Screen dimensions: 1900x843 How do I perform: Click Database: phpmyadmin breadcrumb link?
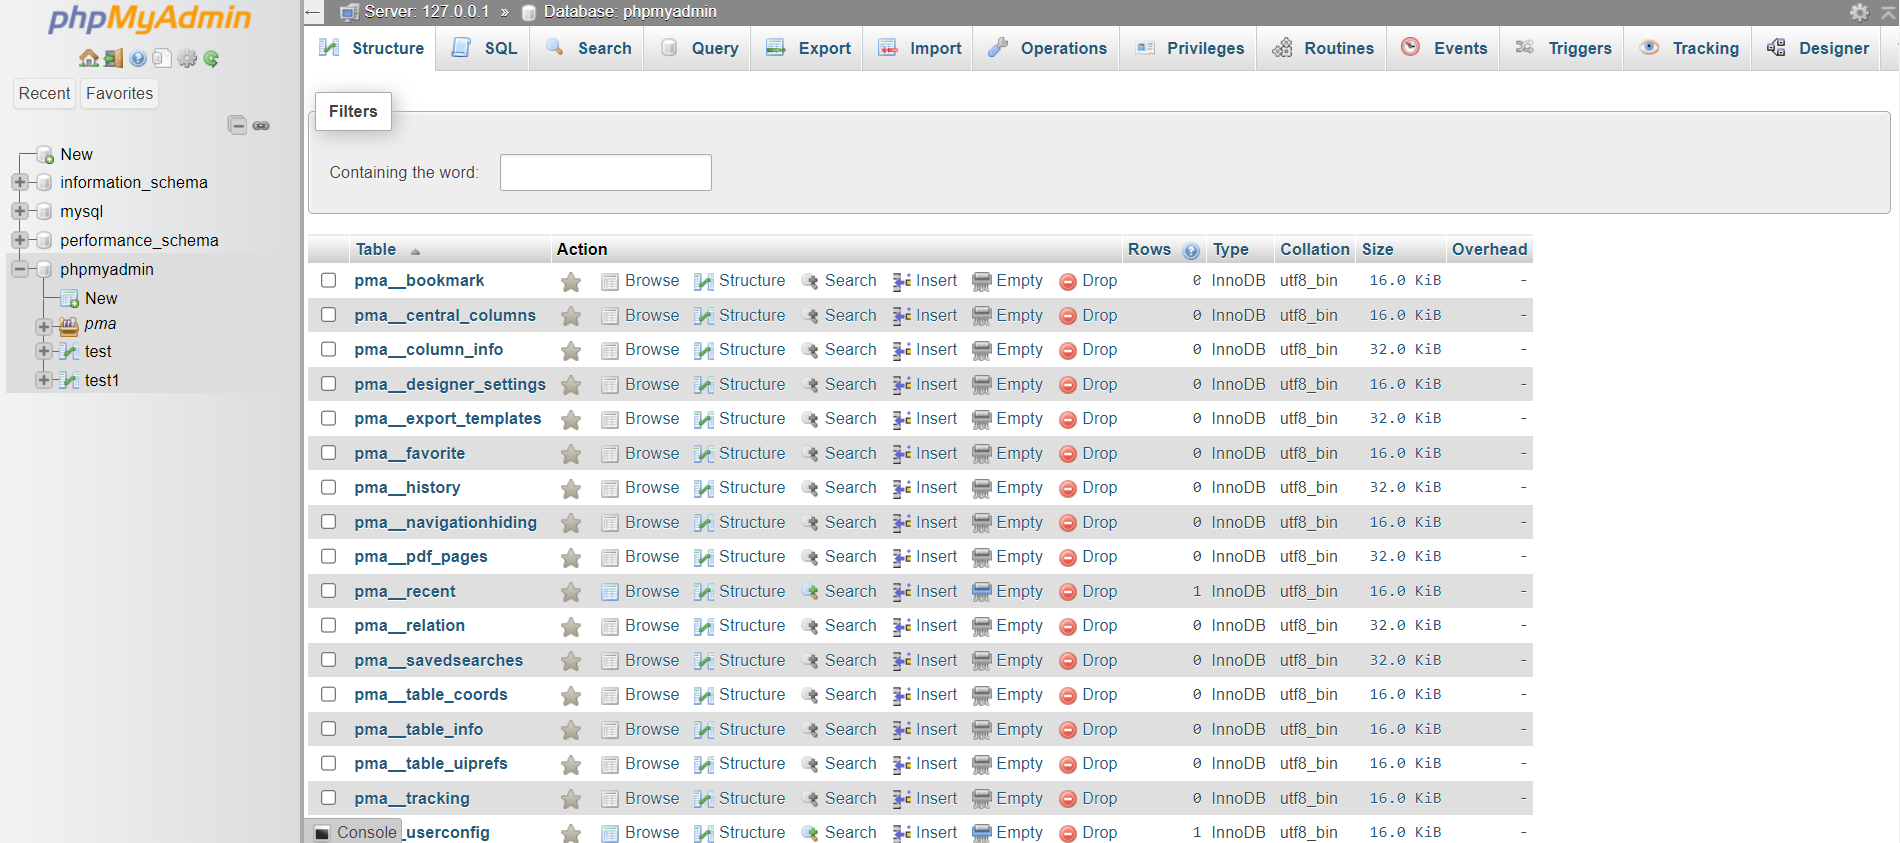tap(630, 12)
